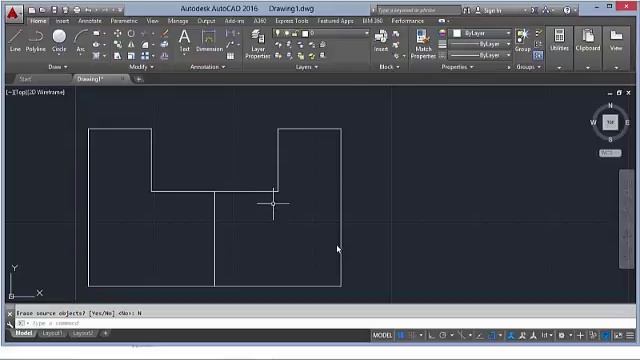
Task: Click the Help question mark icon
Action: click(567, 10)
